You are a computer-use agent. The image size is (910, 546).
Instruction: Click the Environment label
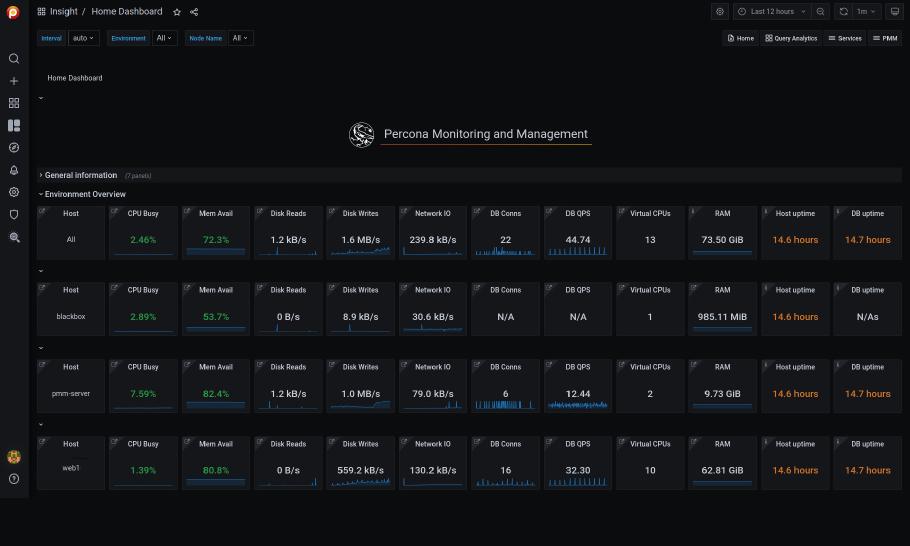[129, 38]
